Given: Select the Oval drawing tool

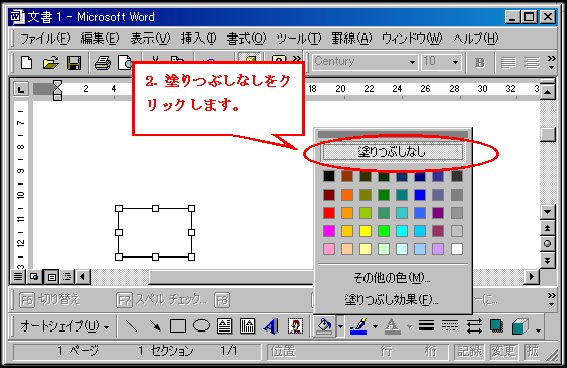Looking at the screenshot, I should 201,326.
